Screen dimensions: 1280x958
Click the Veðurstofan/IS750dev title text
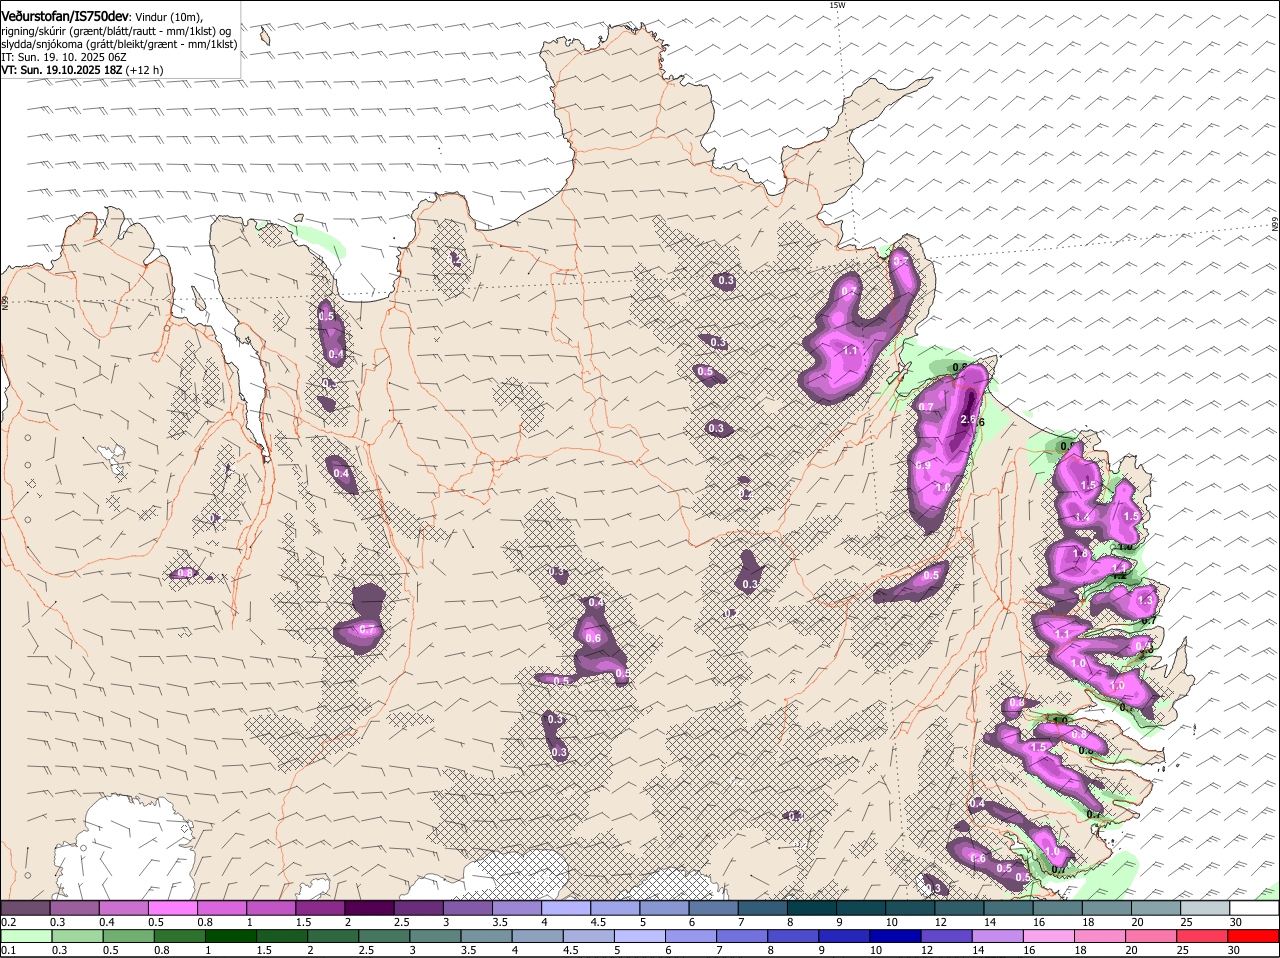pyautogui.click(x=65, y=17)
